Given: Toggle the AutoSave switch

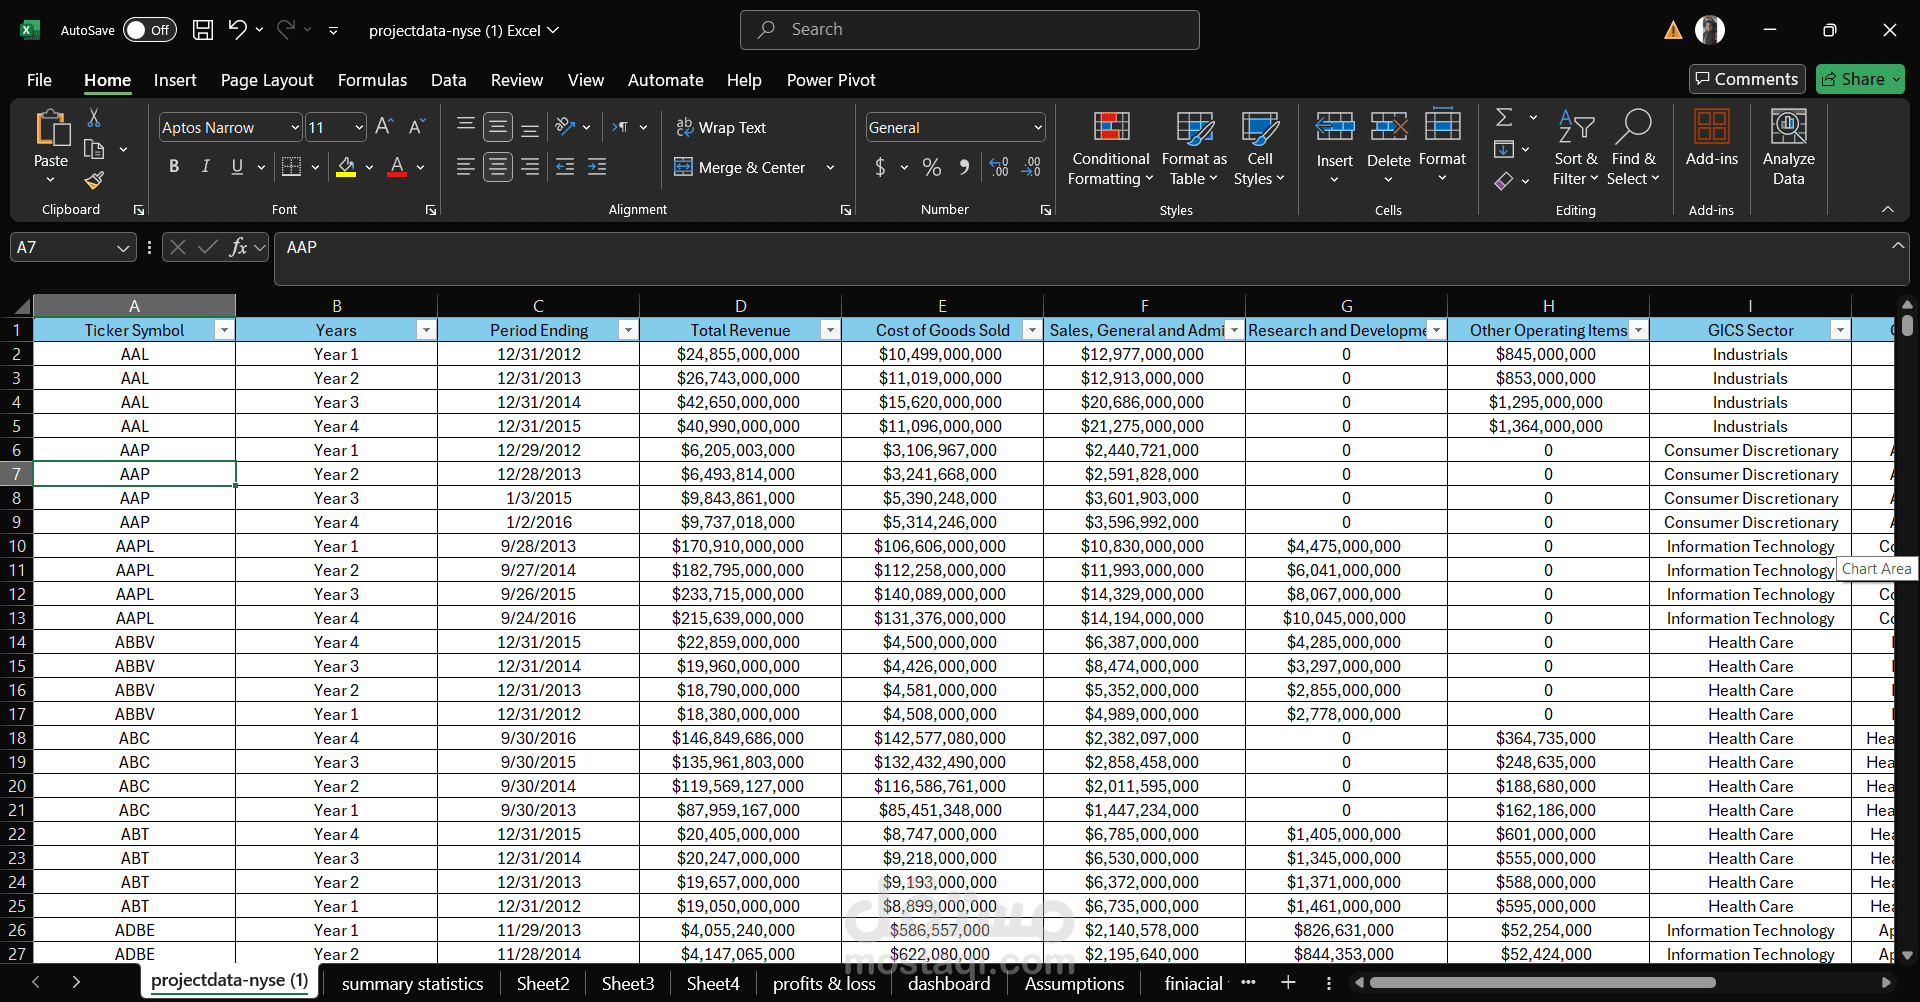Looking at the screenshot, I should coord(149,30).
